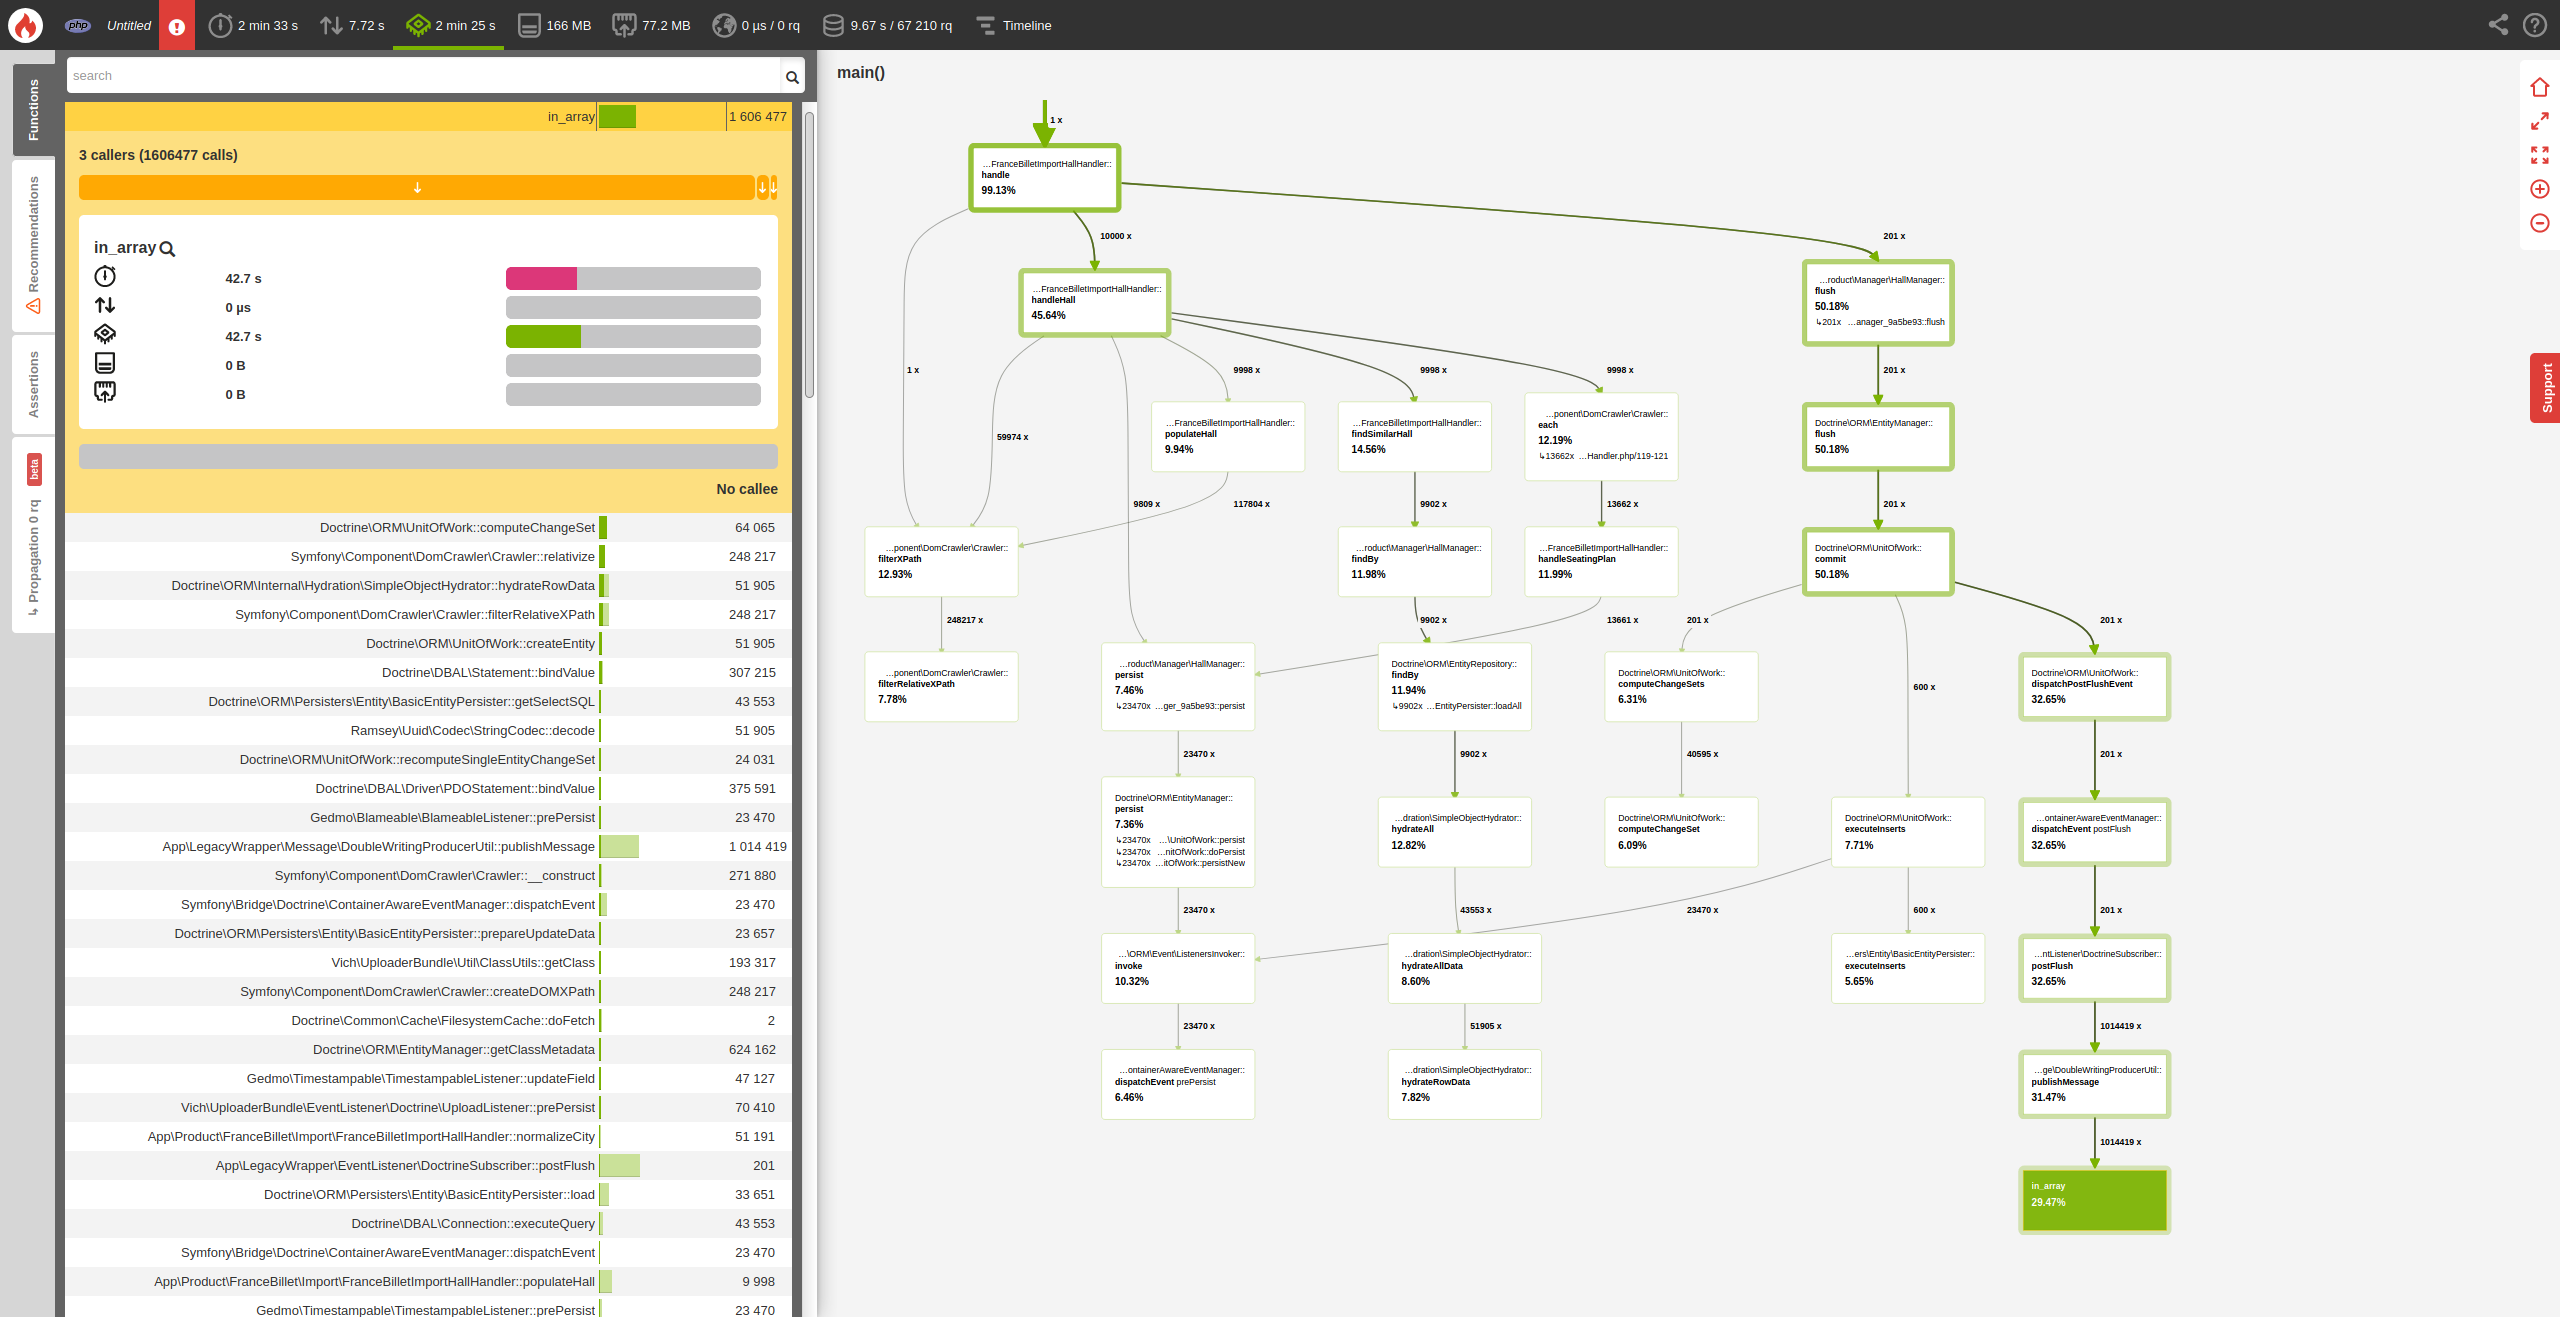This screenshot has width=2560, height=1317.
Task: Select Doctrine\DBAL\Statement::bindValue row
Action: (x=428, y=673)
